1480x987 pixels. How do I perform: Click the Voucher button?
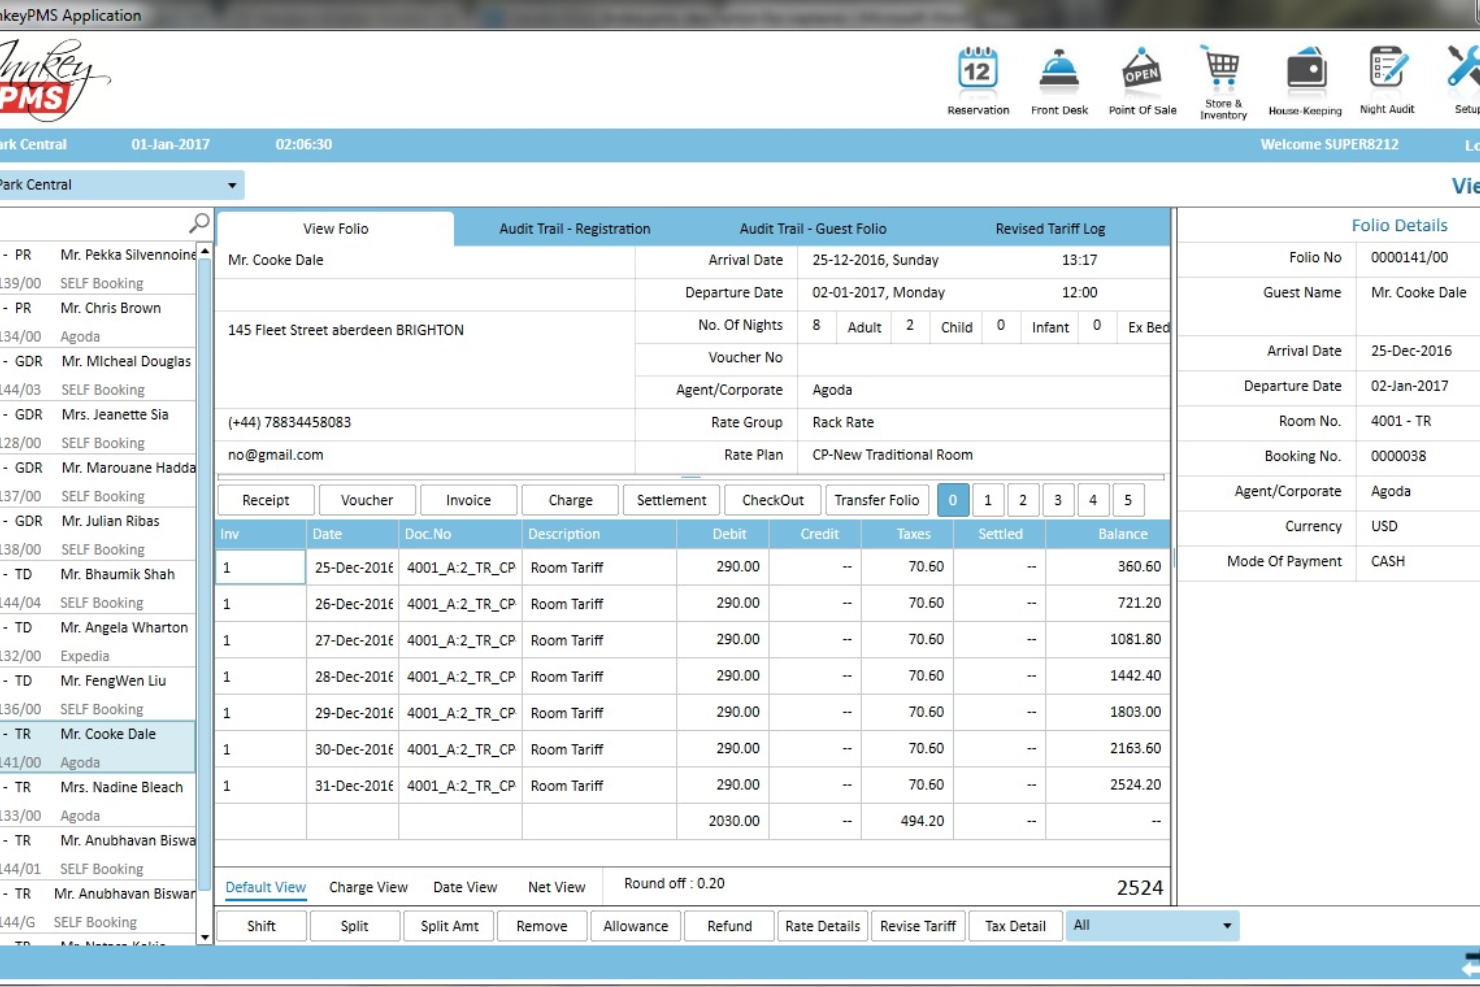coord(367,500)
